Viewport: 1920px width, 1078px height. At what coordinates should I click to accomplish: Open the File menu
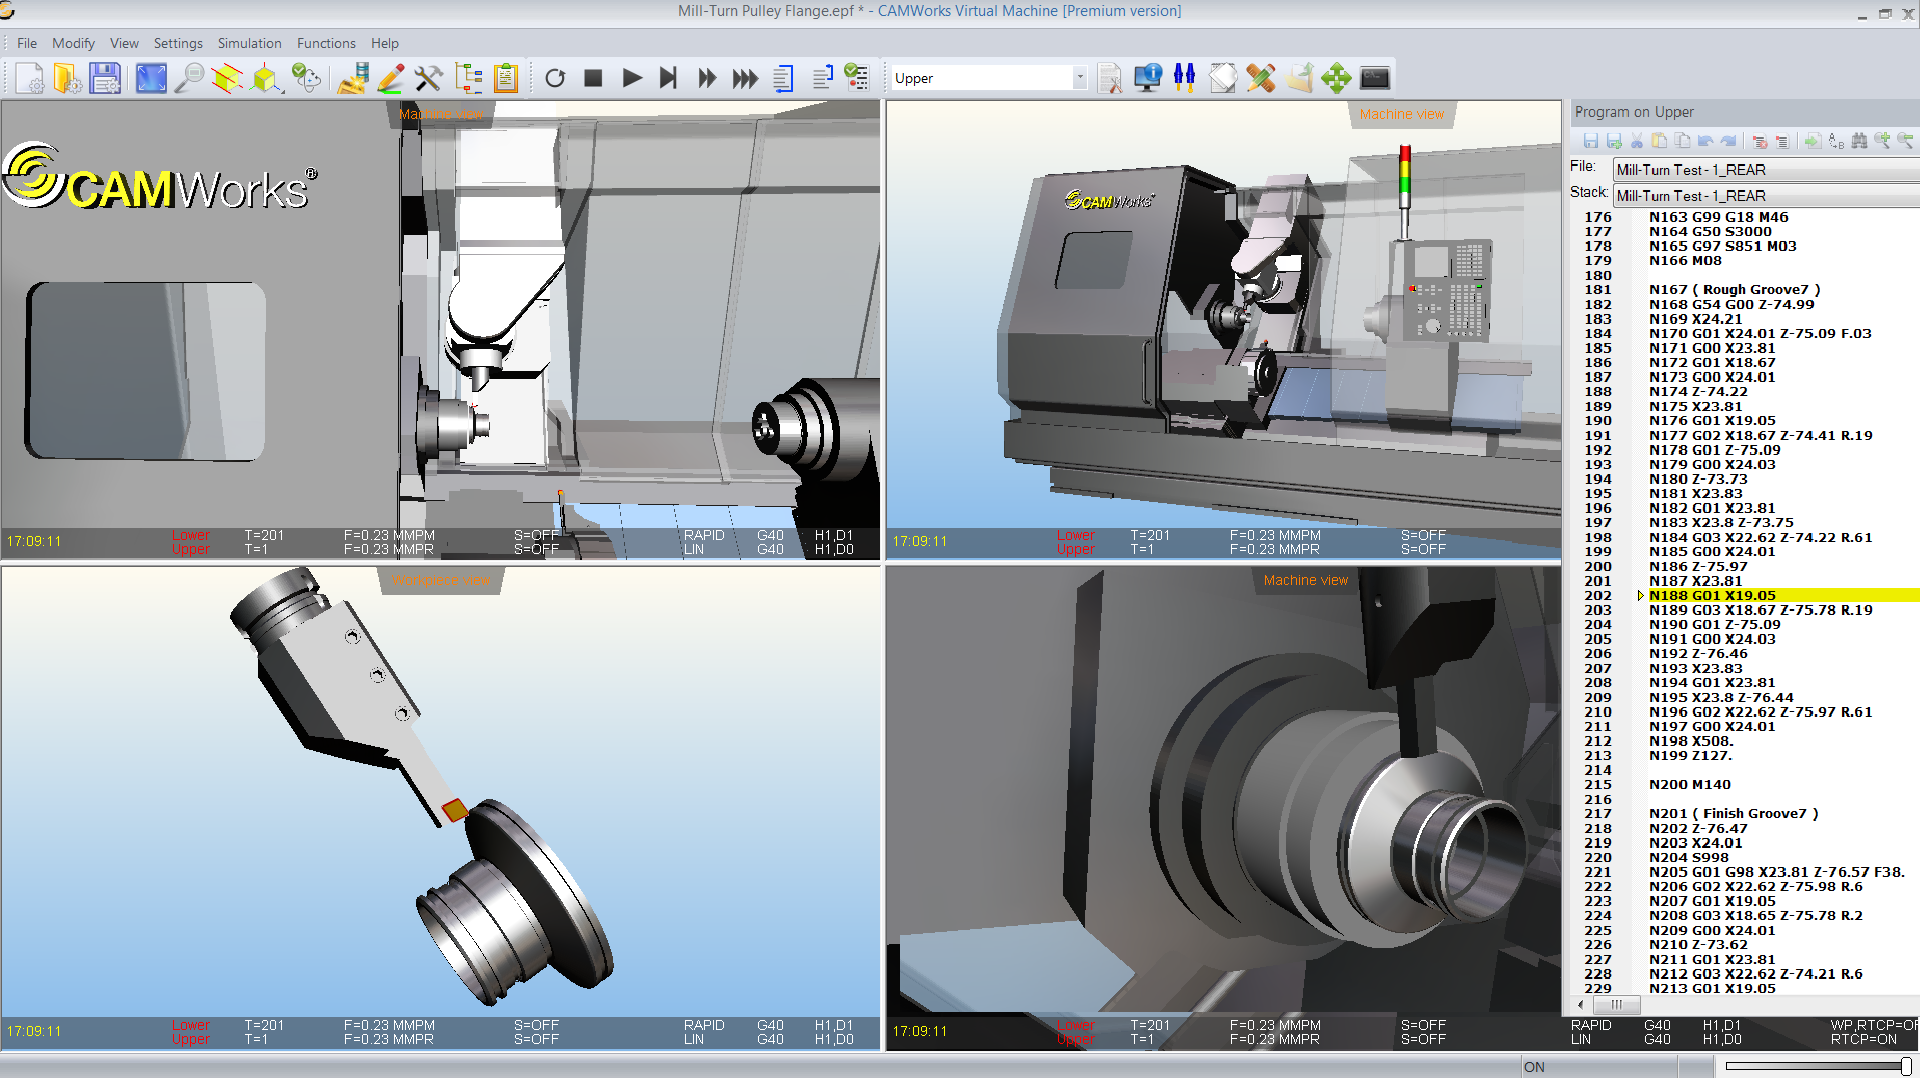coord(27,43)
